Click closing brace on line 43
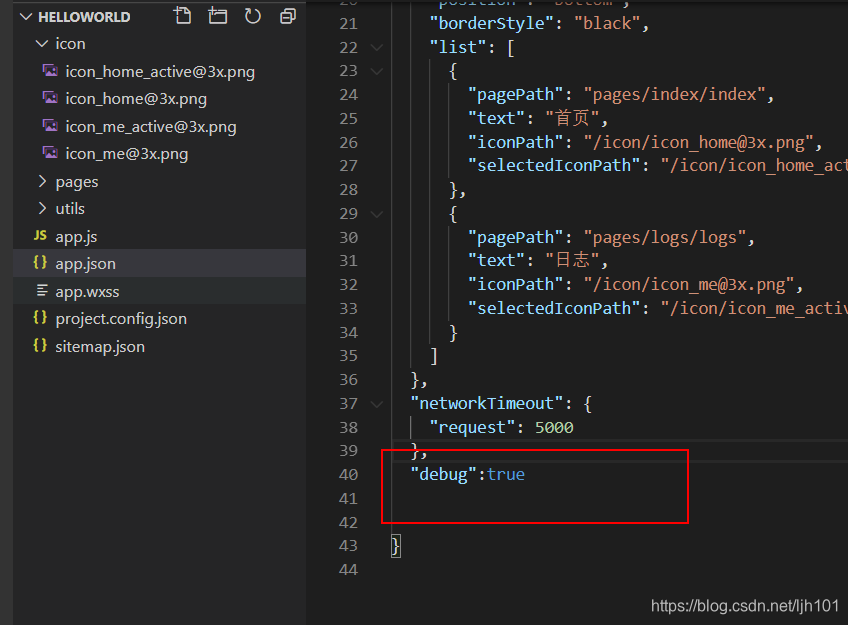848x625 pixels. [x=396, y=546]
